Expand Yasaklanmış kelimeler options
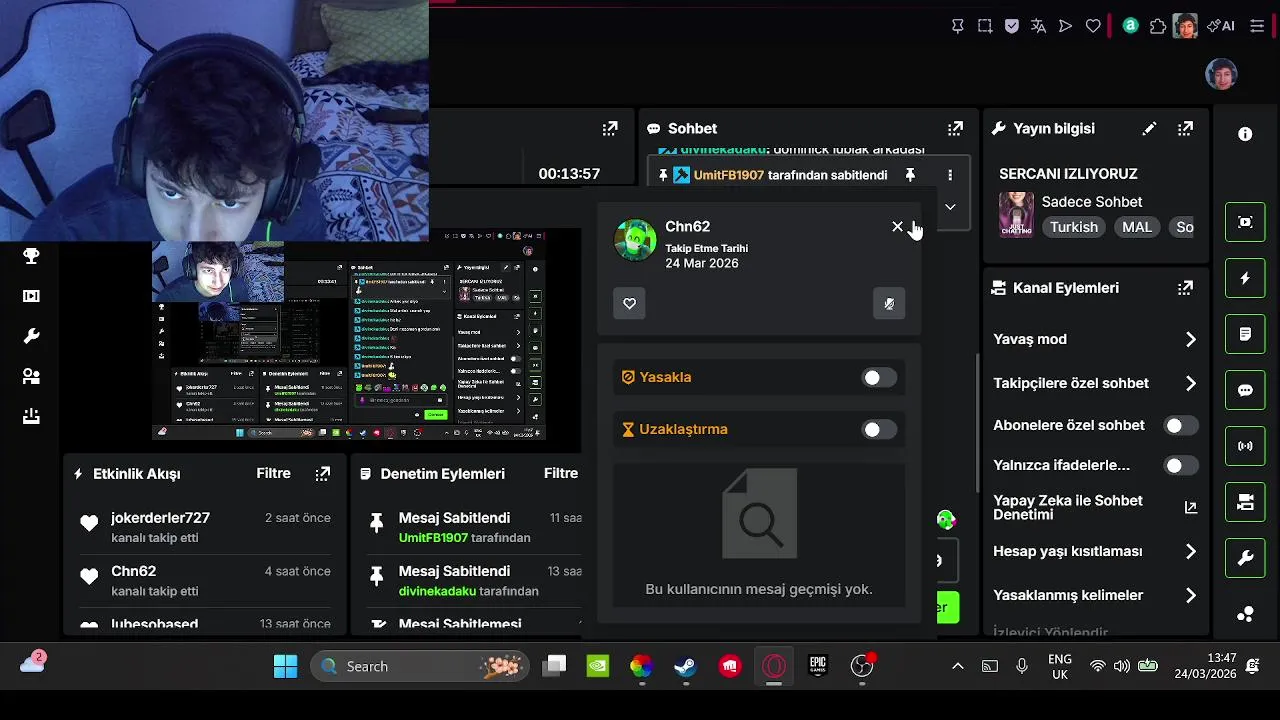The width and height of the screenshot is (1280, 720). coord(1191,595)
